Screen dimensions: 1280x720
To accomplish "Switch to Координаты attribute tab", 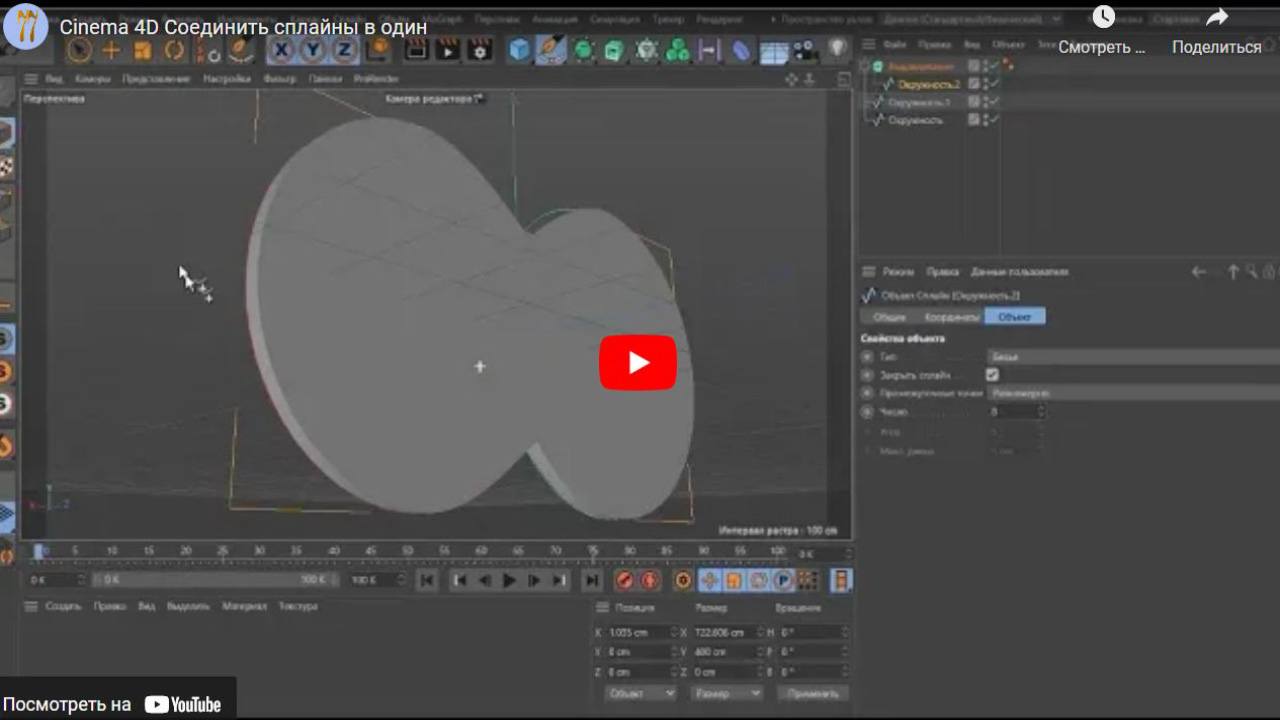I will (x=950, y=317).
